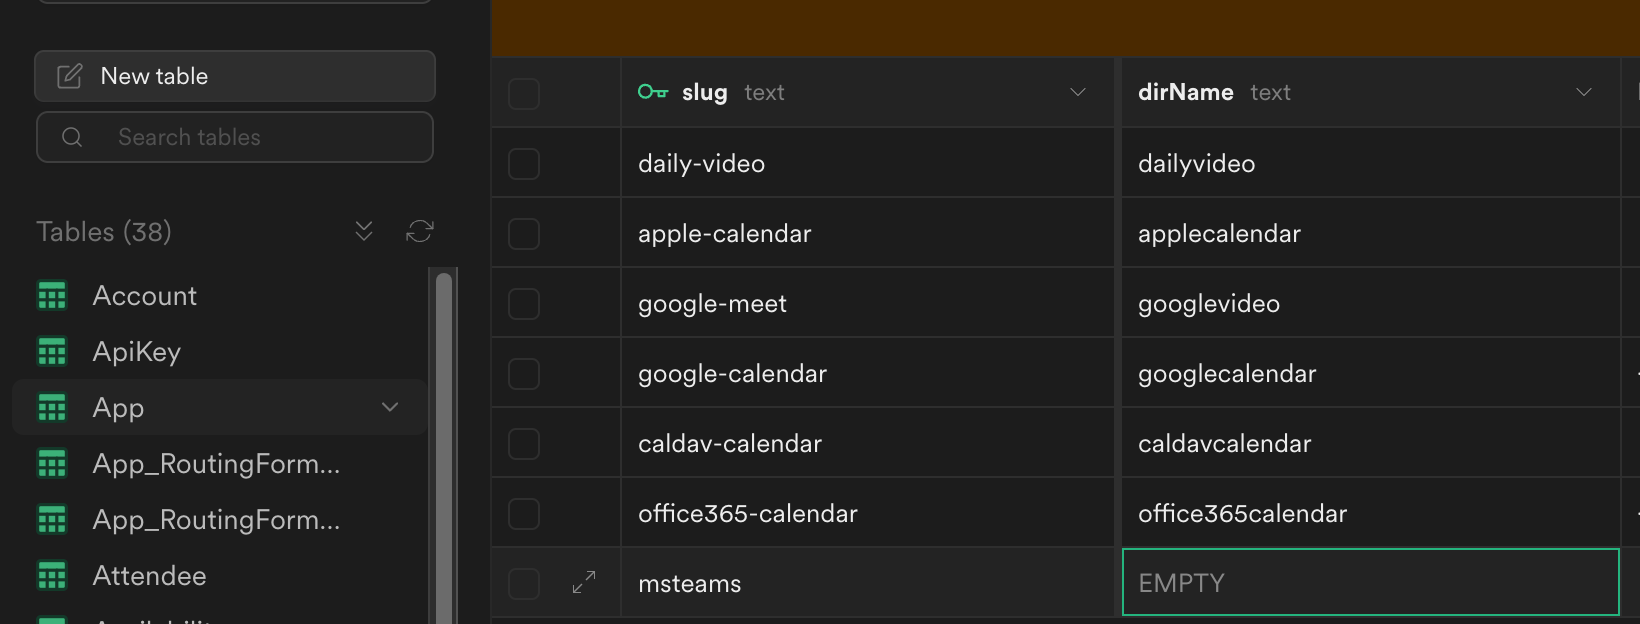Select the Account table
Screen dimensions: 1640x624
[145, 295]
